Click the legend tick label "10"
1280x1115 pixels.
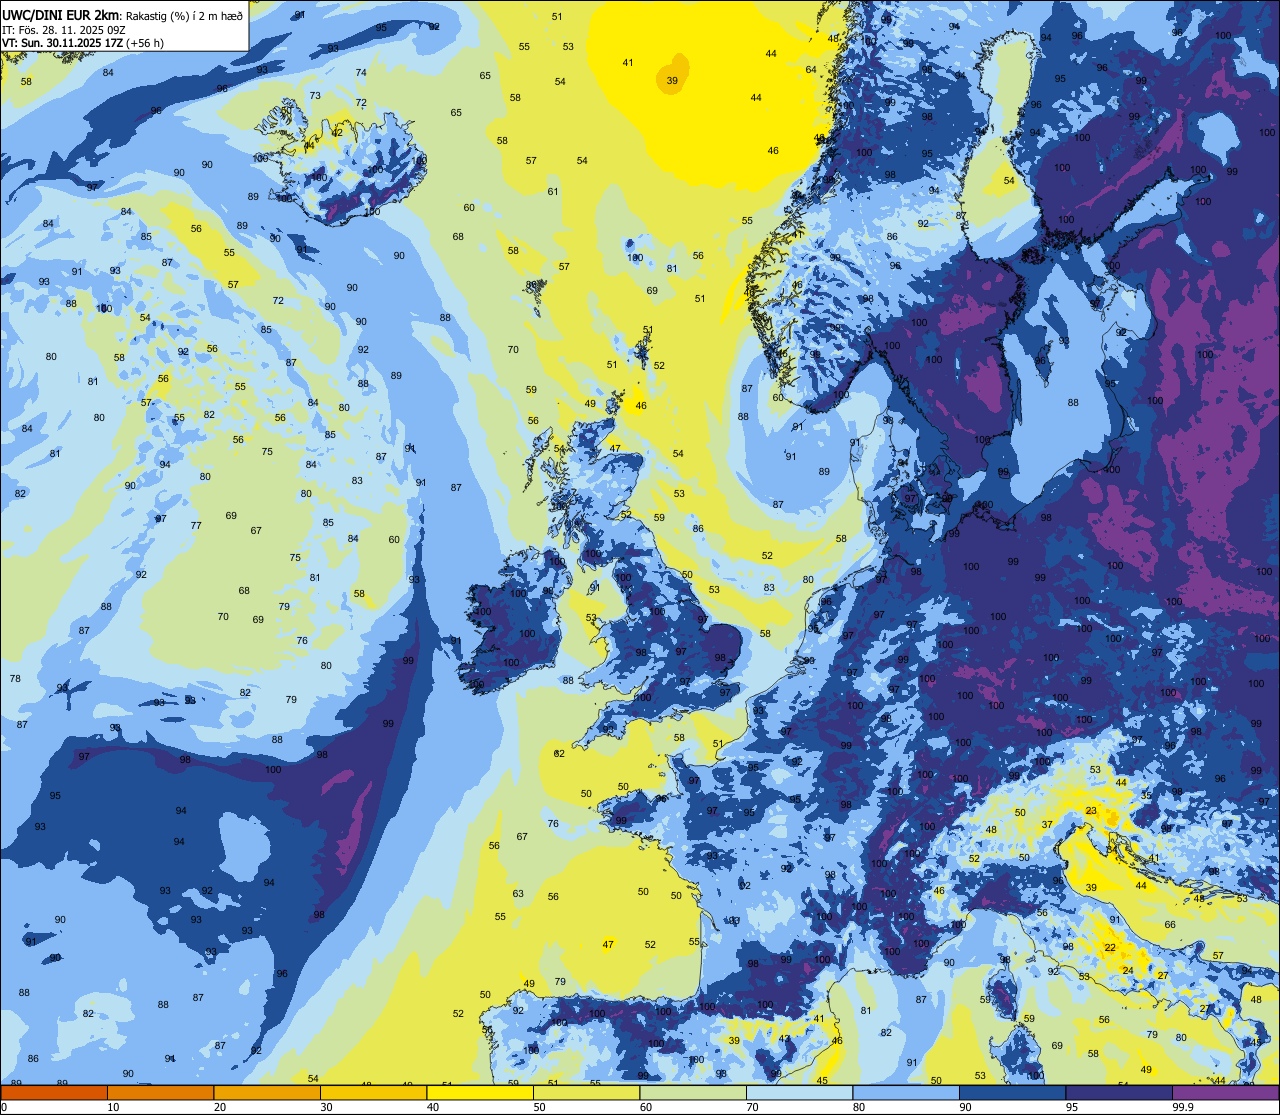click(113, 1106)
